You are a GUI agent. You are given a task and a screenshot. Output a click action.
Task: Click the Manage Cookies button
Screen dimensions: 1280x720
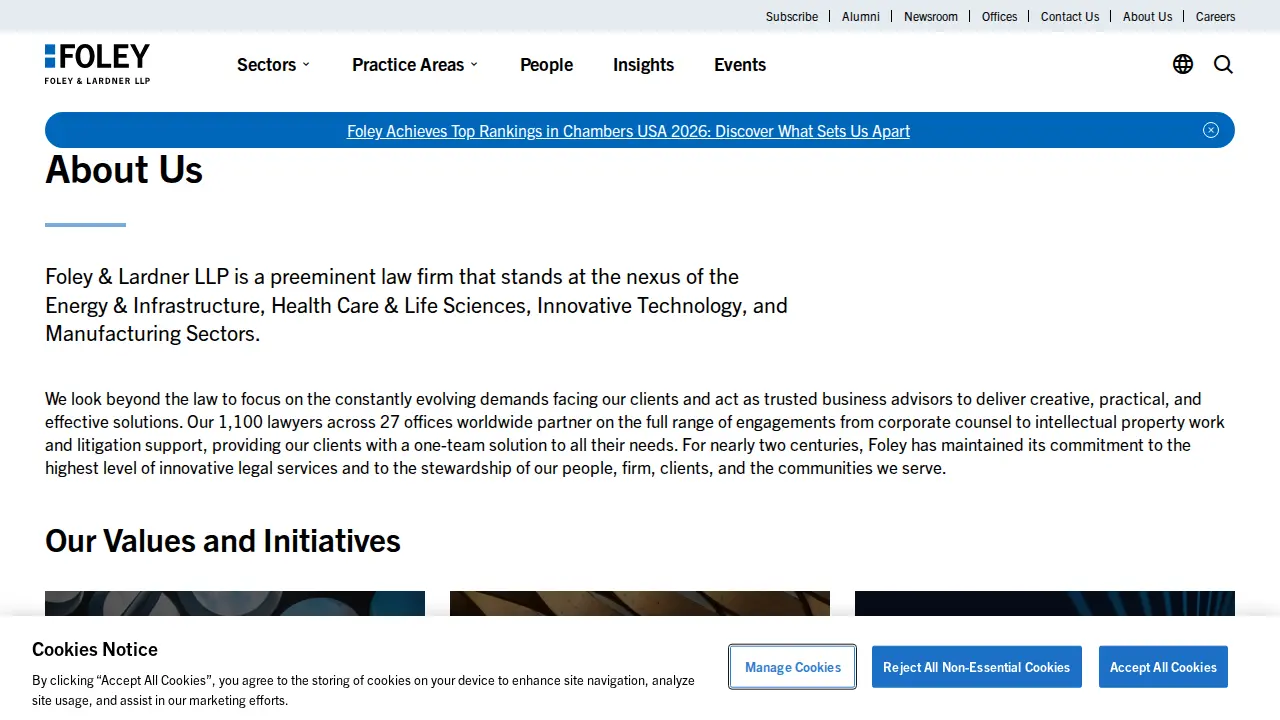793,667
